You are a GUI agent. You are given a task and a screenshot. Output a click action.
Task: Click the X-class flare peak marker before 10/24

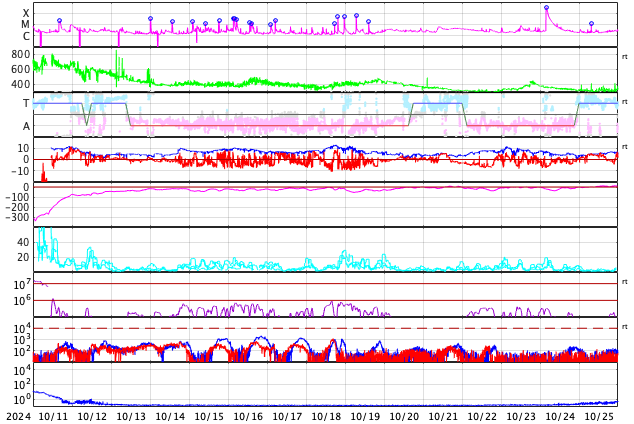pyautogui.click(x=546, y=8)
